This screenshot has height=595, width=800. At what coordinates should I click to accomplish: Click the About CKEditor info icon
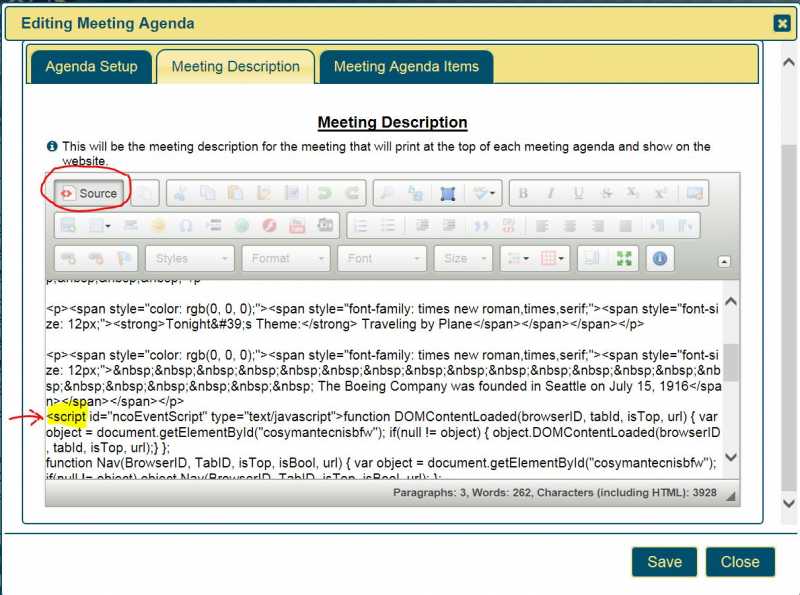point(659,258)
